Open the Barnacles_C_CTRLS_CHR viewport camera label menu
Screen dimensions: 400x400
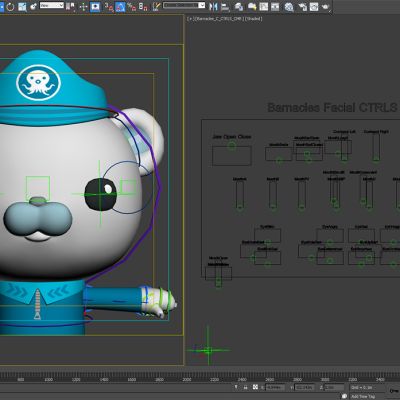219,19
